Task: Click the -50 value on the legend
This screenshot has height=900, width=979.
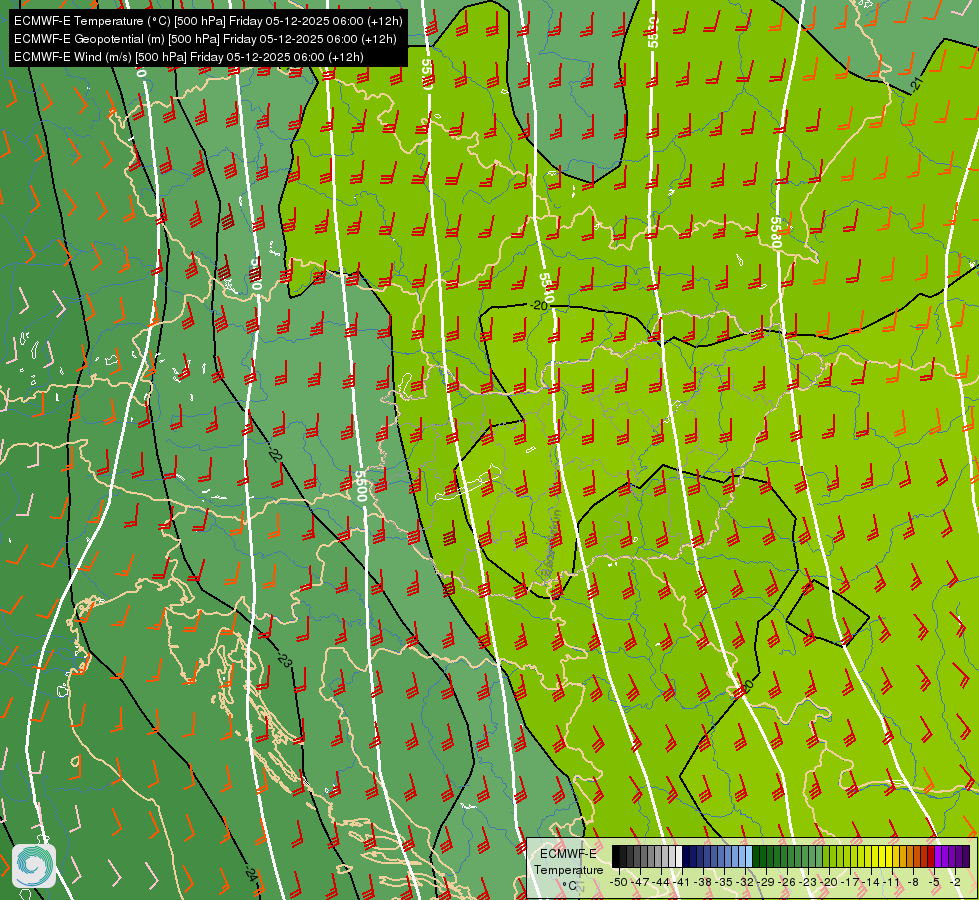Action: pyautogui.click(x=619, y=882)
